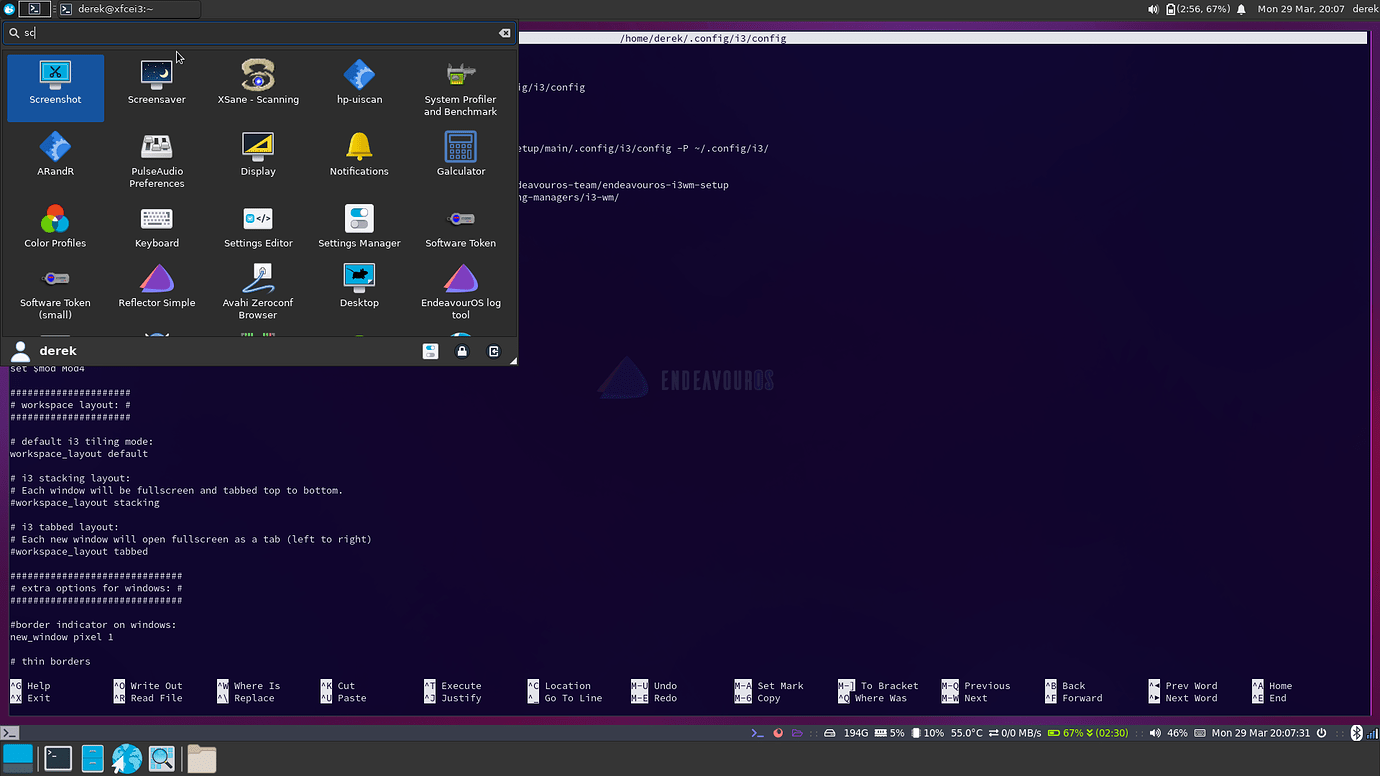Screen dimensions: 1380x776
Task: Open the Screensaver settings
Action: pyautogui.click(x=157, y=85)
